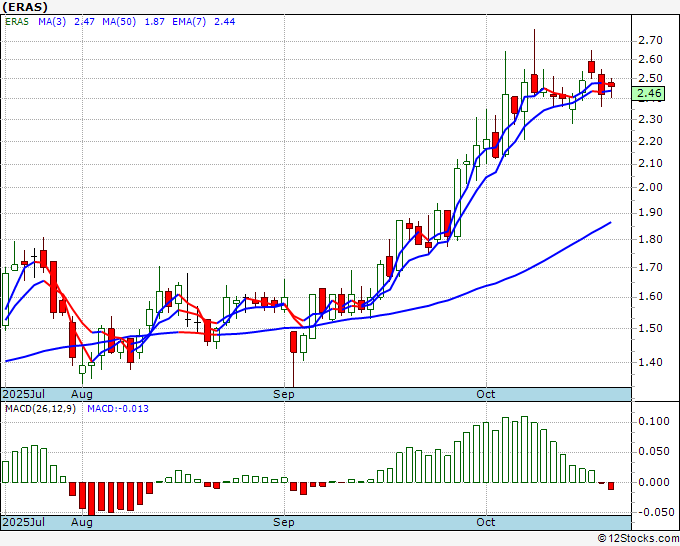
Task: Click the (ERAS) ticker title
Action: pos(25,6)
